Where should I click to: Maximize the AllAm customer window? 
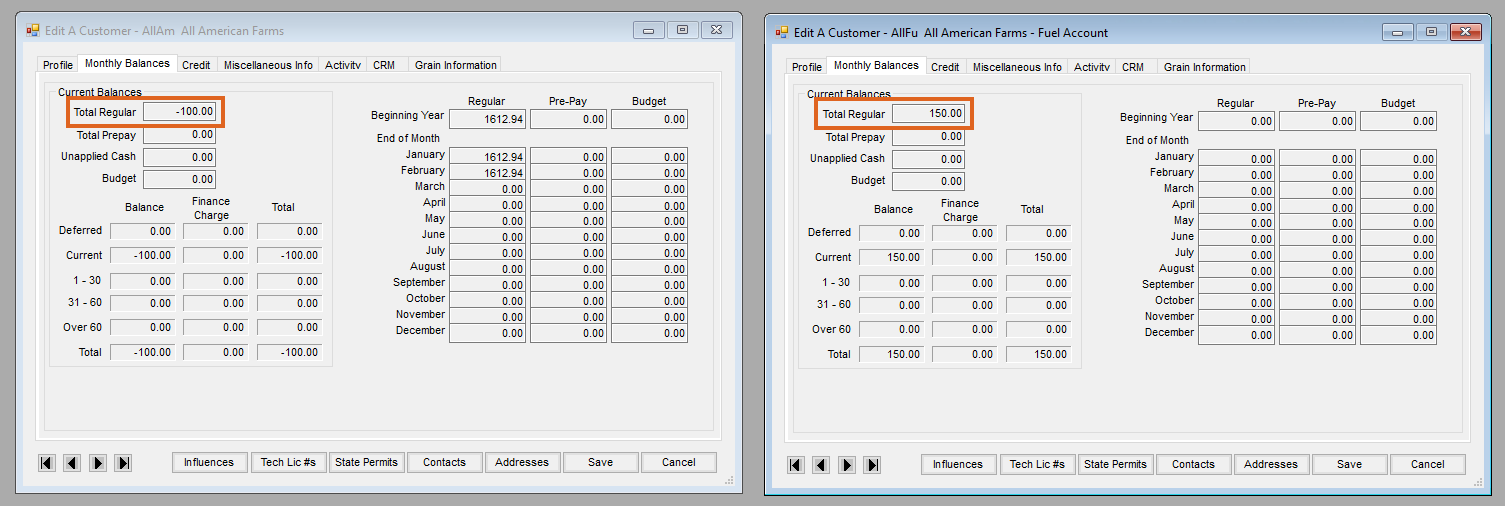click(x=683, y=30)
